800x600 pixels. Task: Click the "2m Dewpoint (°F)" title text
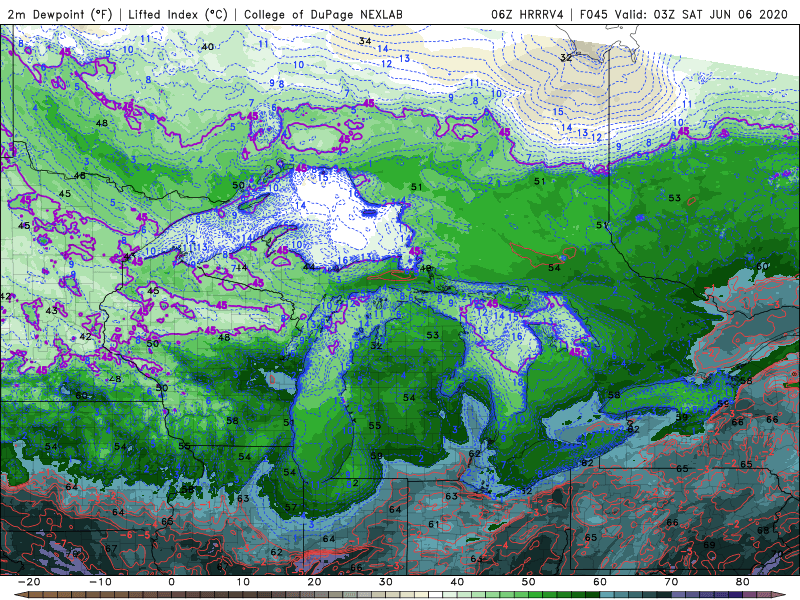(x=60, y=15)
